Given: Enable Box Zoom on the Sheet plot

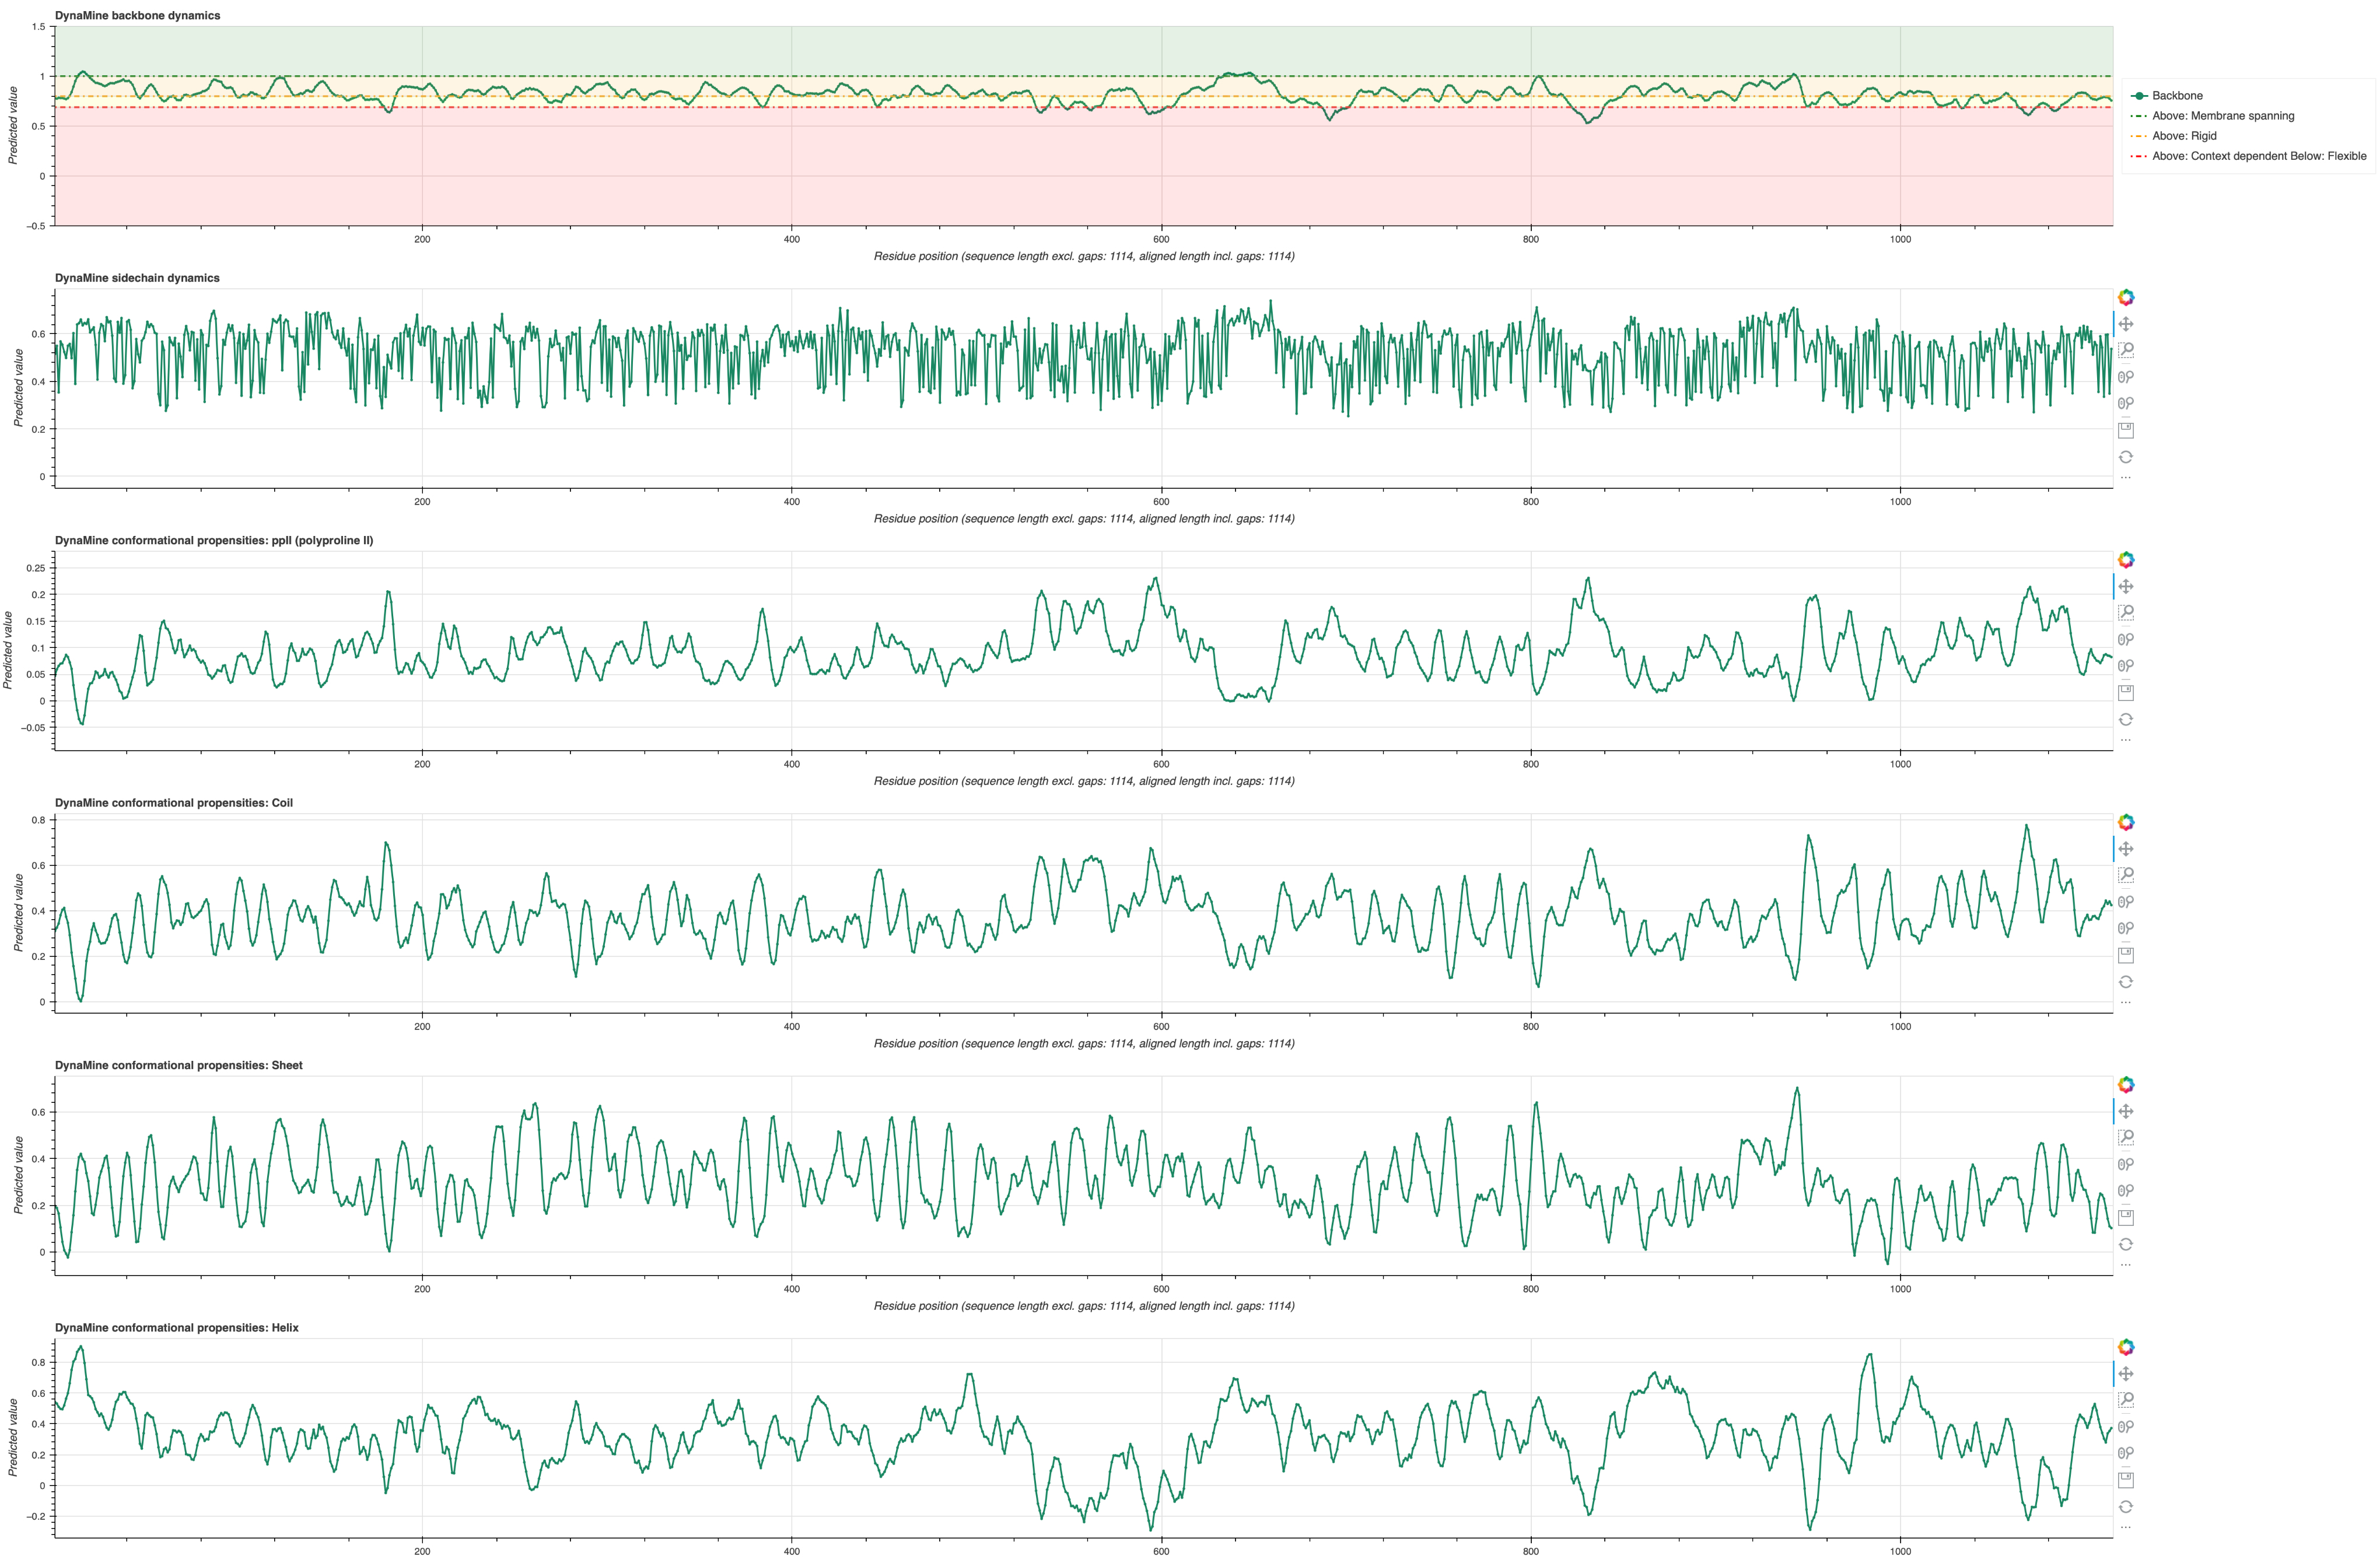Looking at the screenshot, I should point(2125,1137).
